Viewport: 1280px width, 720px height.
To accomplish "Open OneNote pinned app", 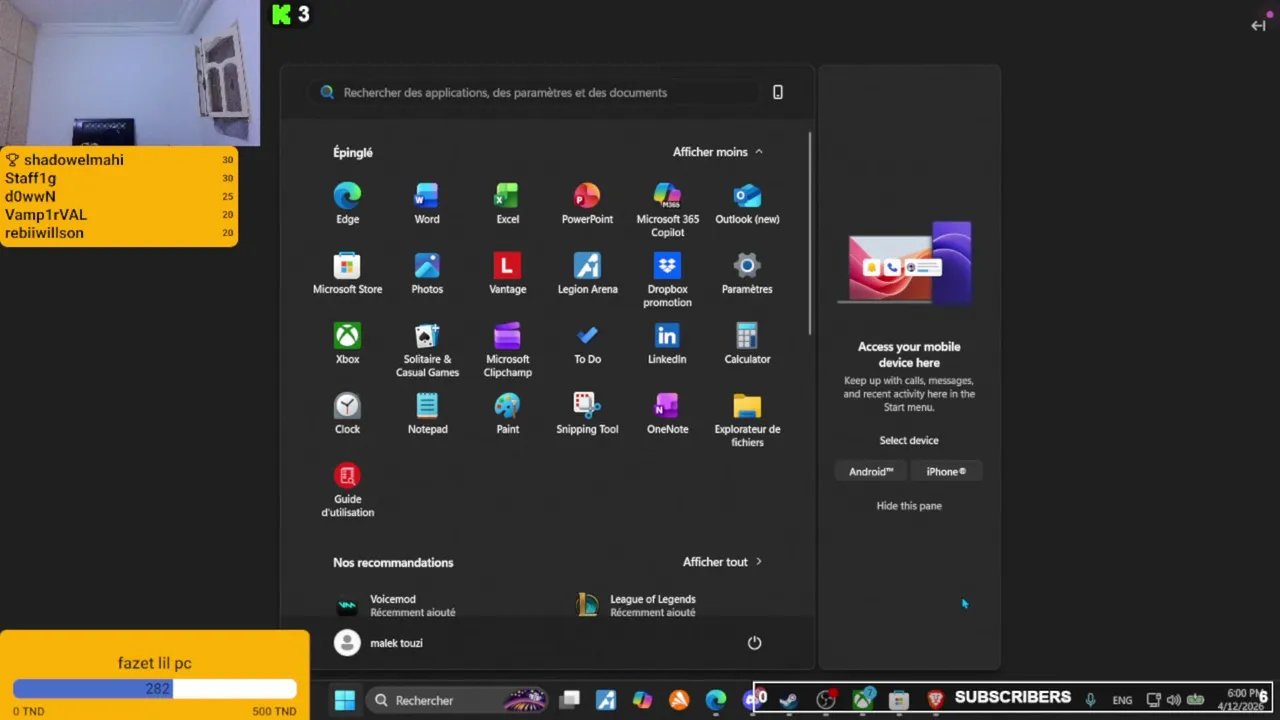I will [x=667, y=414].
